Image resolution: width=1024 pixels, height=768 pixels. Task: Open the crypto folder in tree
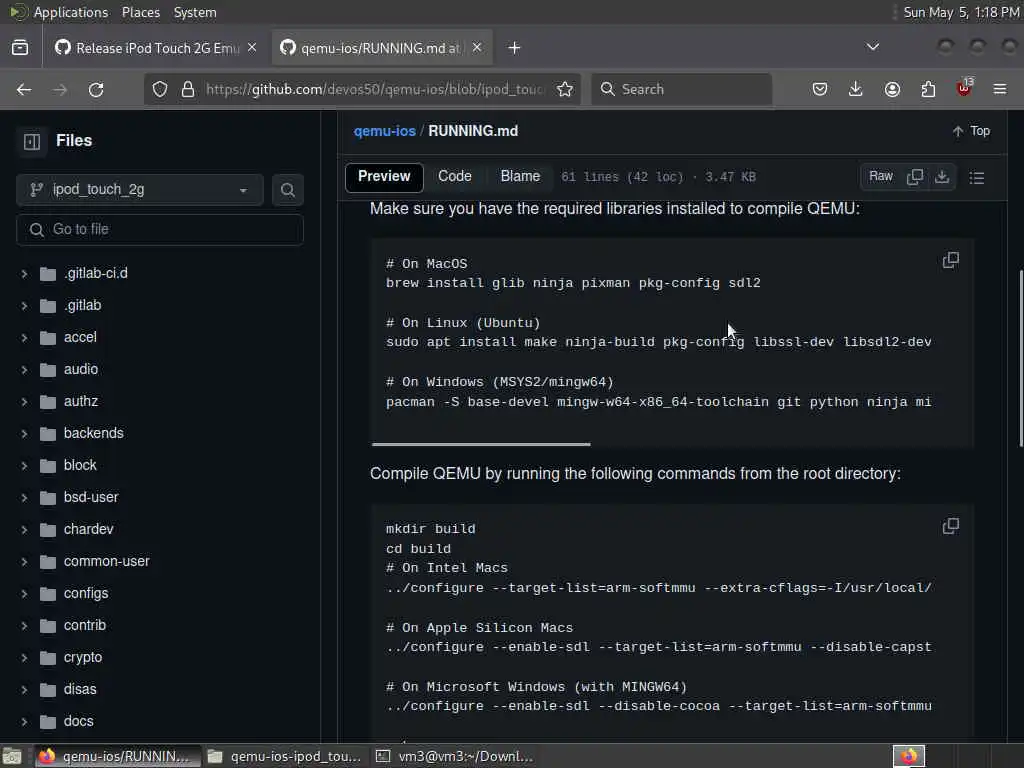coord(82,657)
